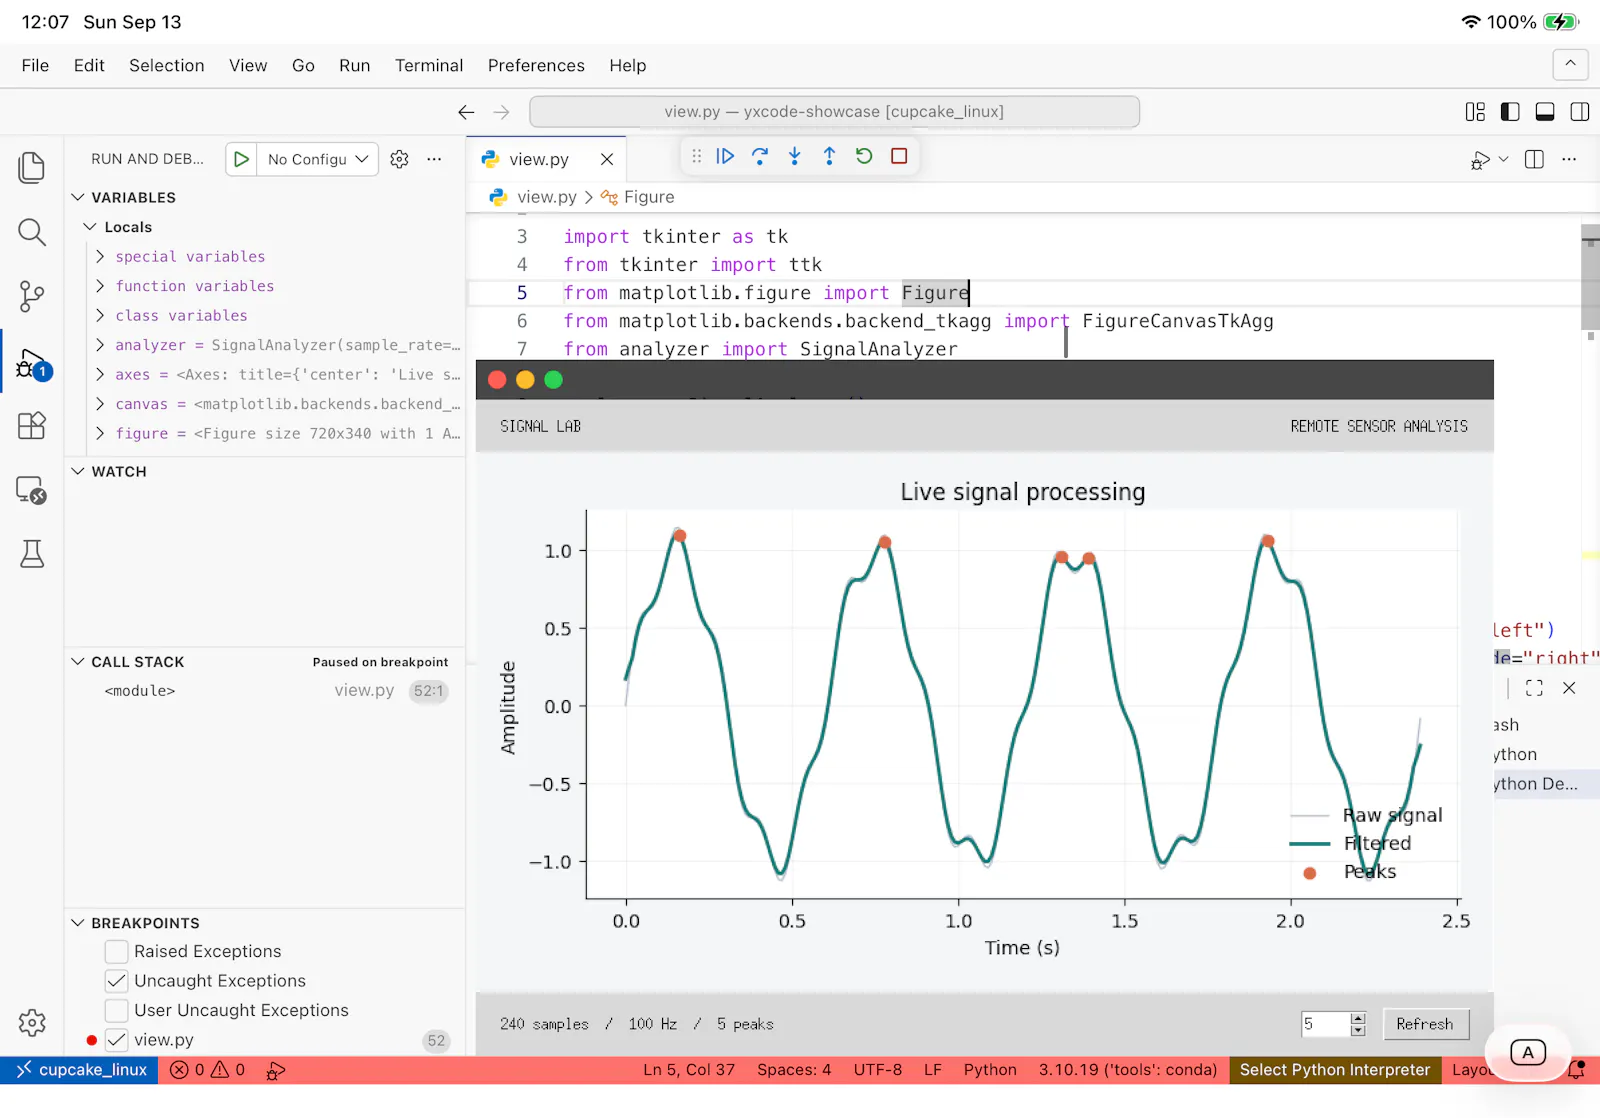Step over in the debug toolbar
The height and width of the screenshot is (1118, 1600).
coord(760,156)
